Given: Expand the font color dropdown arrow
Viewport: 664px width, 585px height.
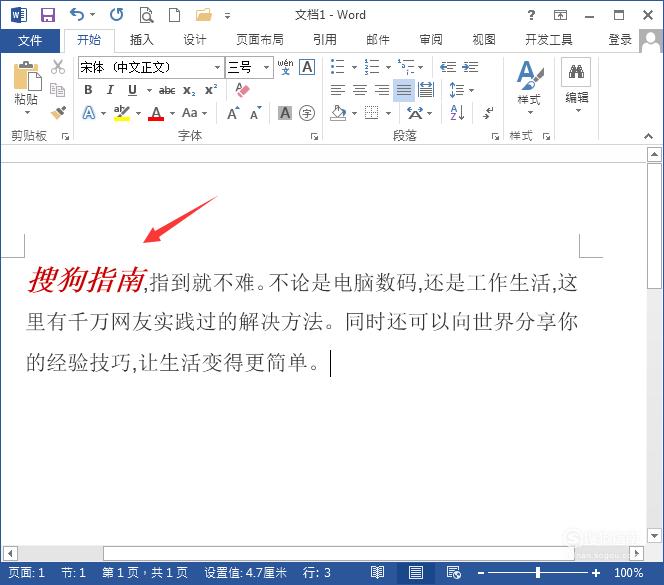Looking at the screenshot, I should pos(172,114).
